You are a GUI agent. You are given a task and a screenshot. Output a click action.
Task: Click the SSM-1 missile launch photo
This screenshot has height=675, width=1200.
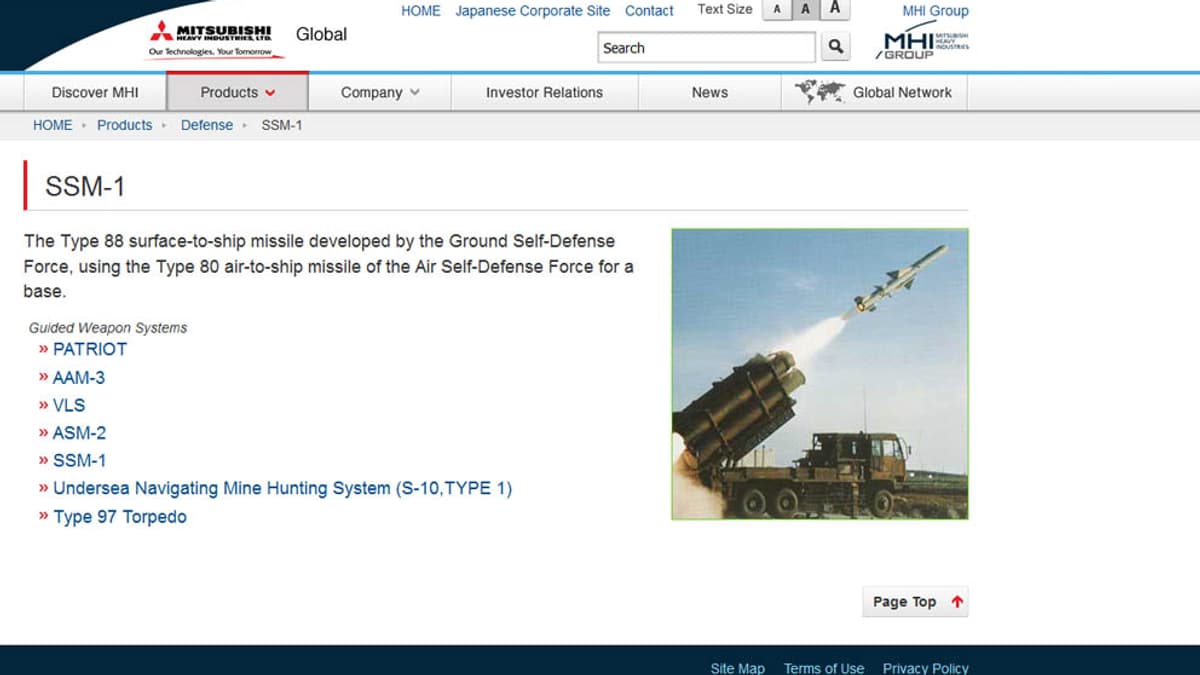[820, 374]
